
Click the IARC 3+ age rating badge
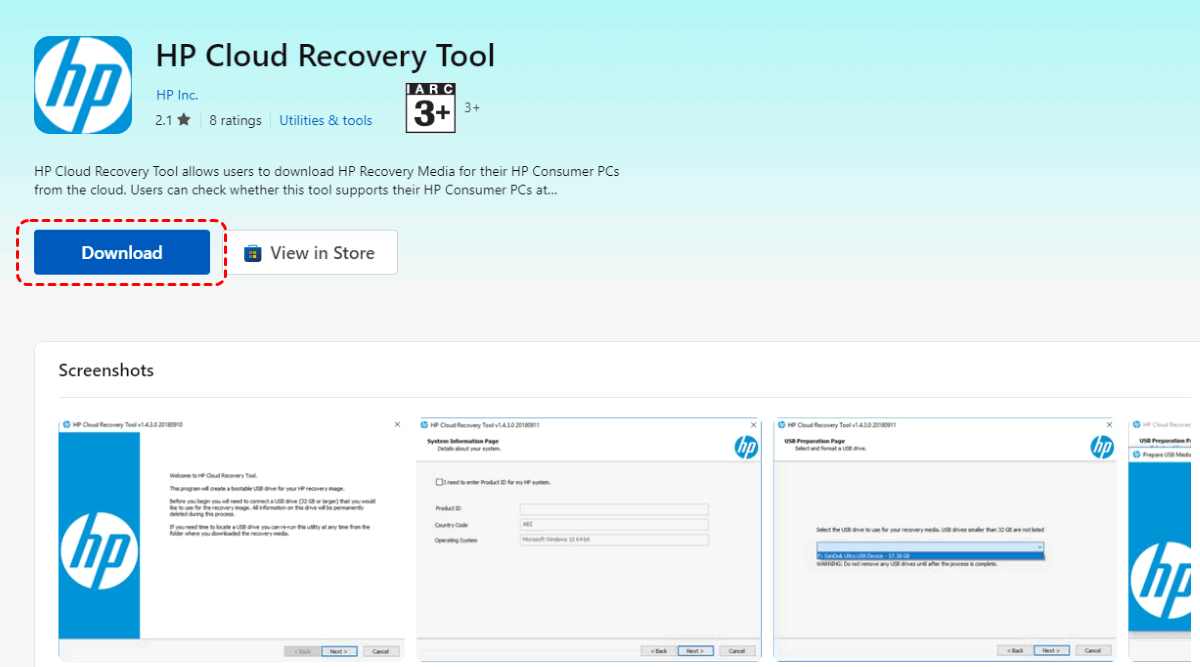click(x=431, y=108)
